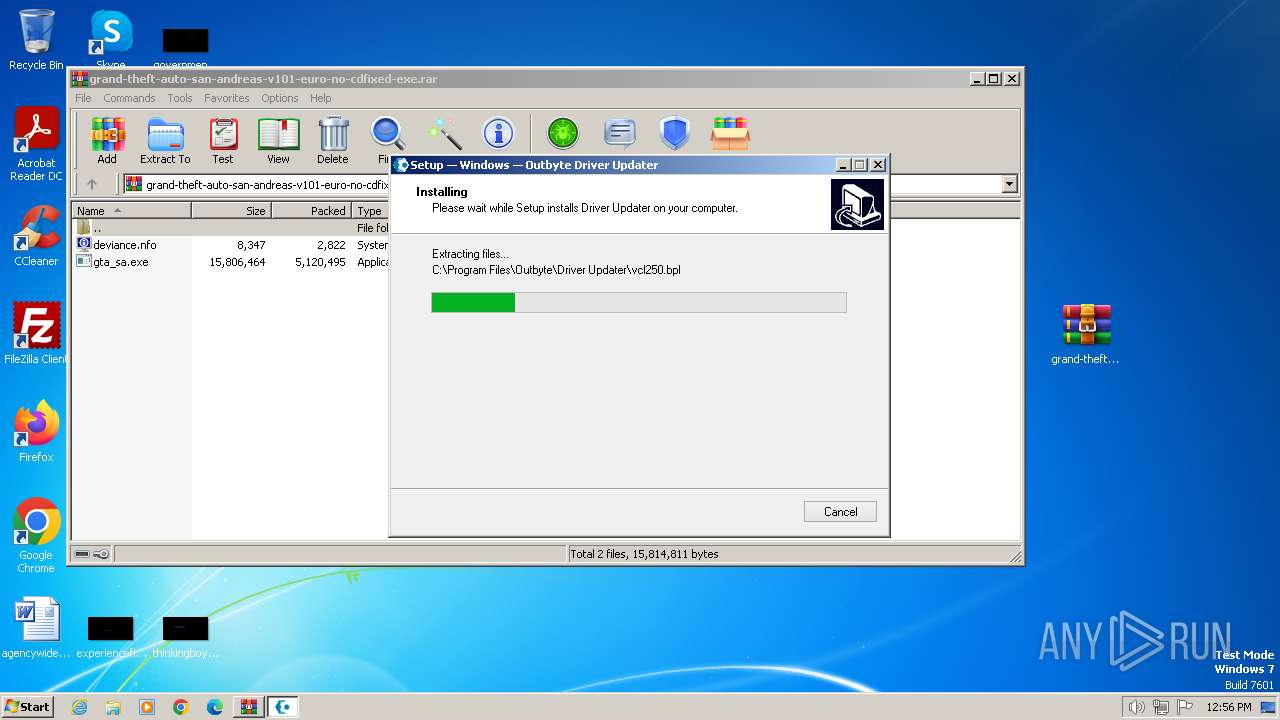Click the Protect shield toolbar icon
The width and height of the screenshot is (1280, 720).
coord(675,133)
